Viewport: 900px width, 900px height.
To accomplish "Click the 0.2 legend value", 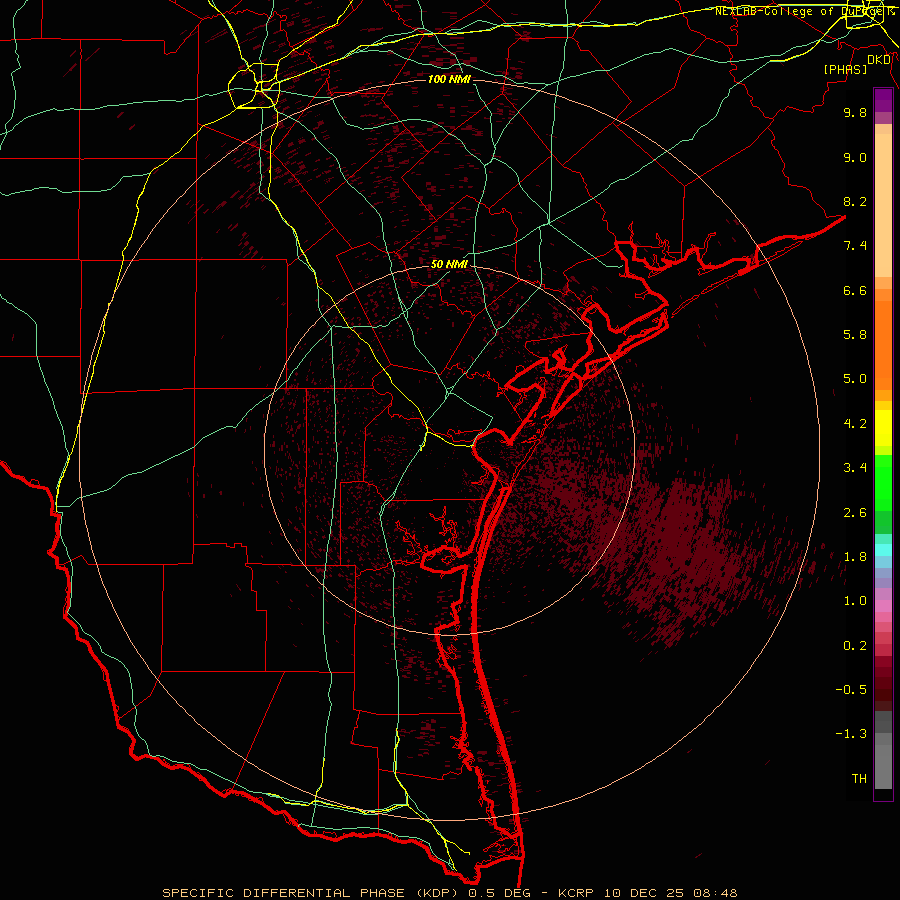I will click(x=855, y=646).
